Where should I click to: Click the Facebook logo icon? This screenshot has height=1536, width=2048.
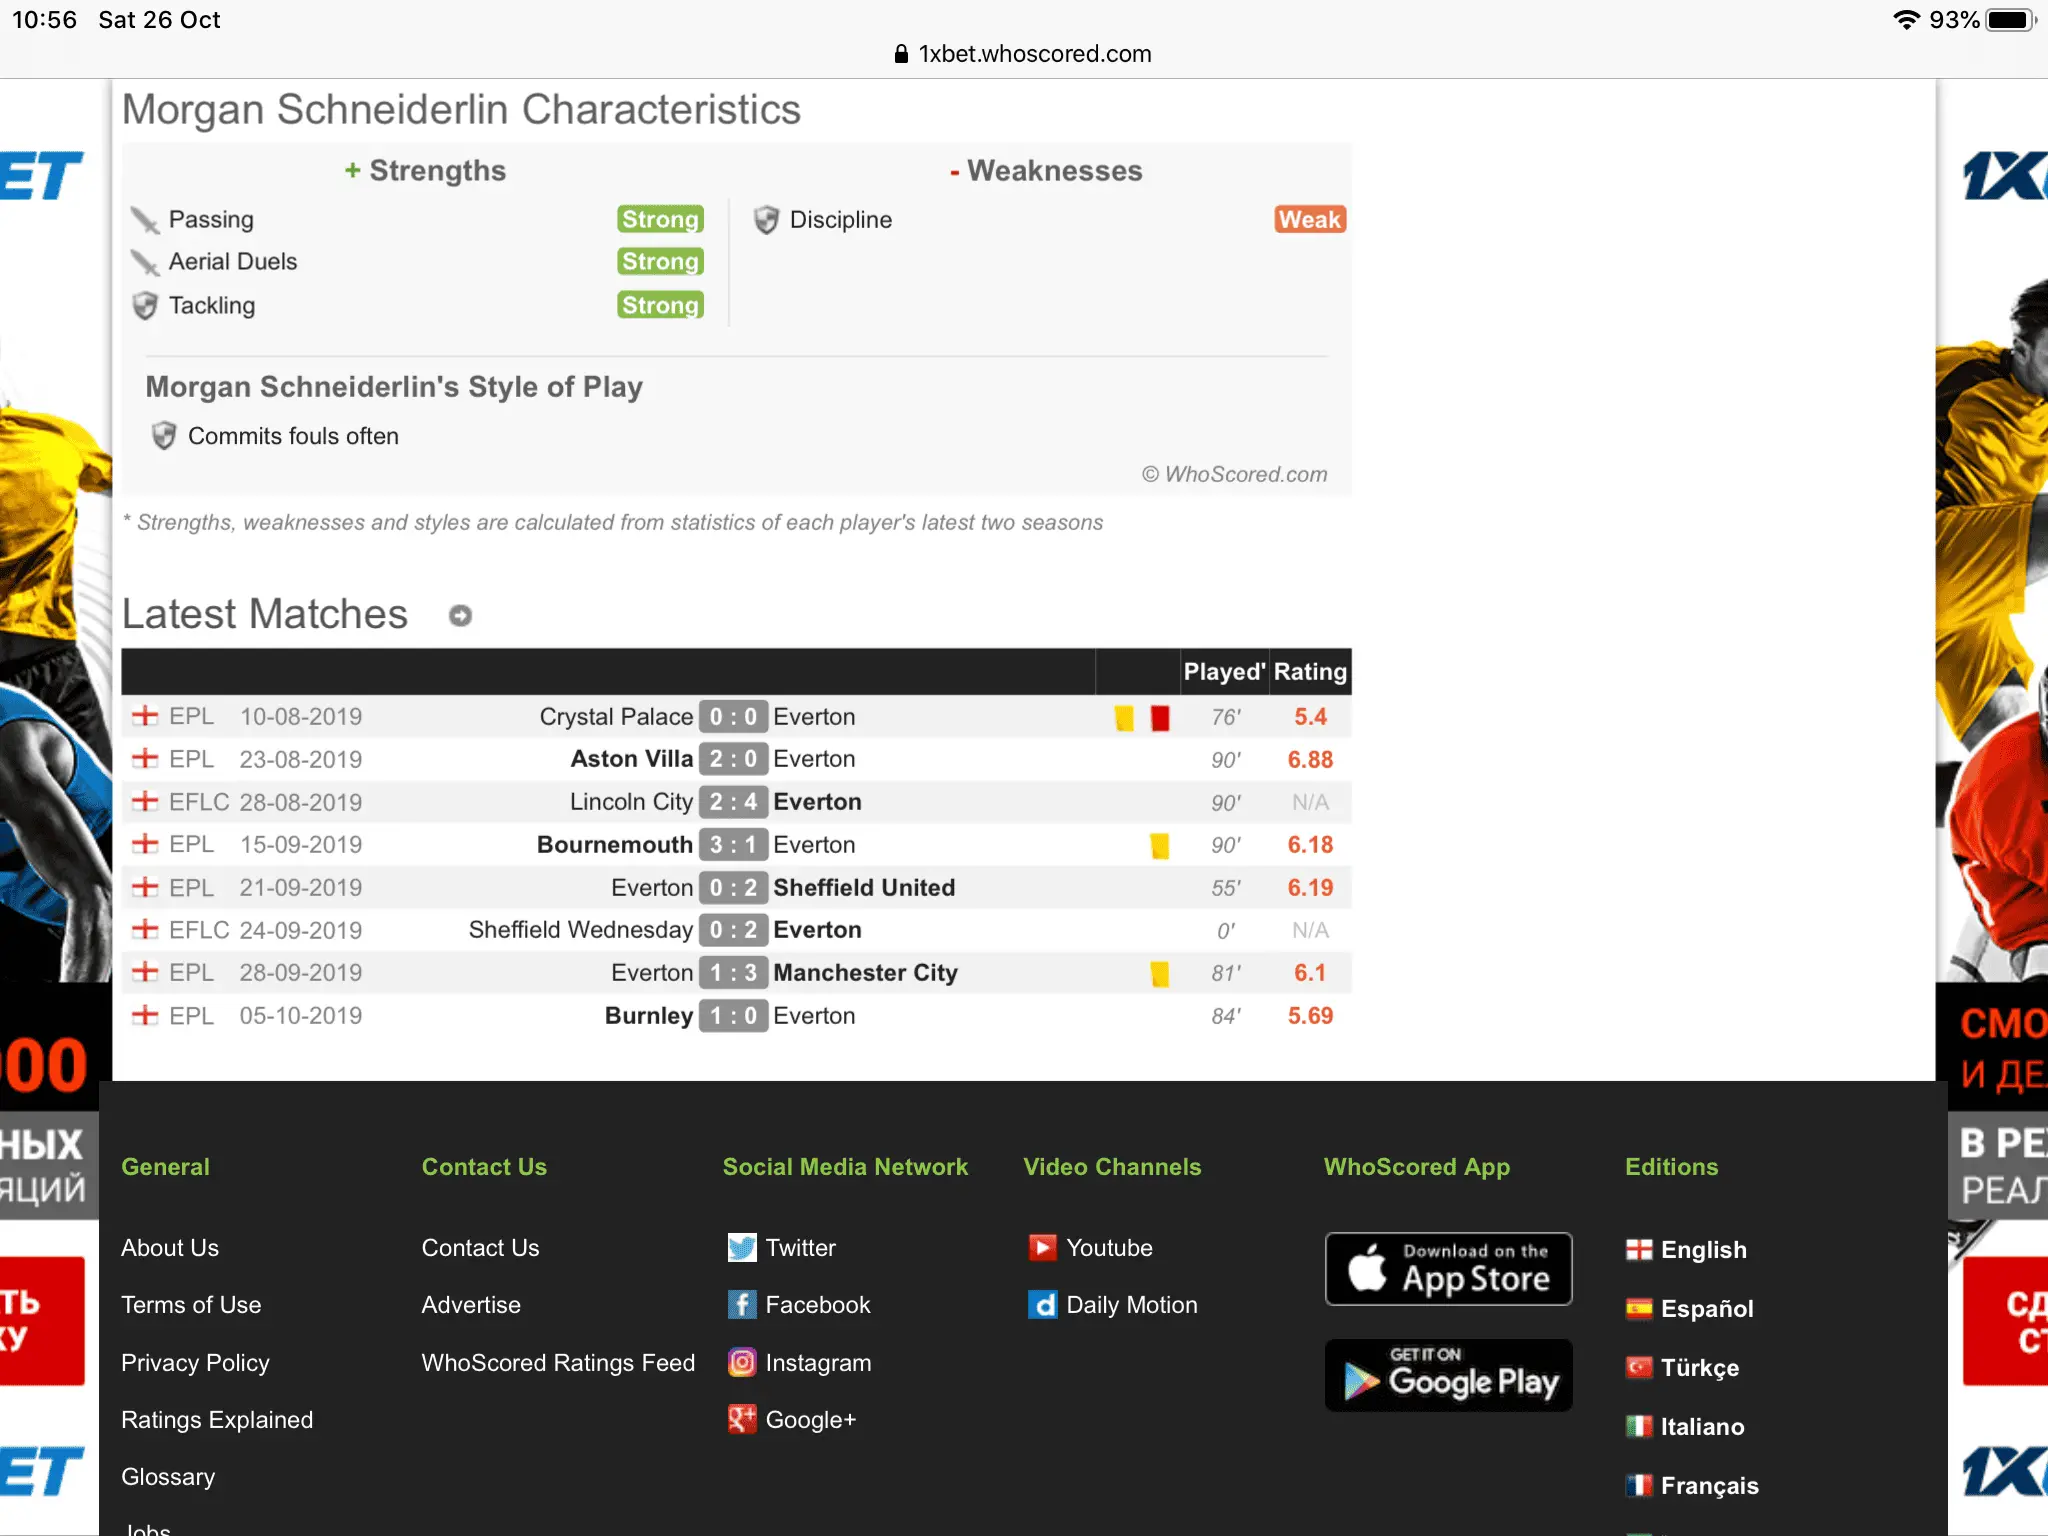[741, 1305]
